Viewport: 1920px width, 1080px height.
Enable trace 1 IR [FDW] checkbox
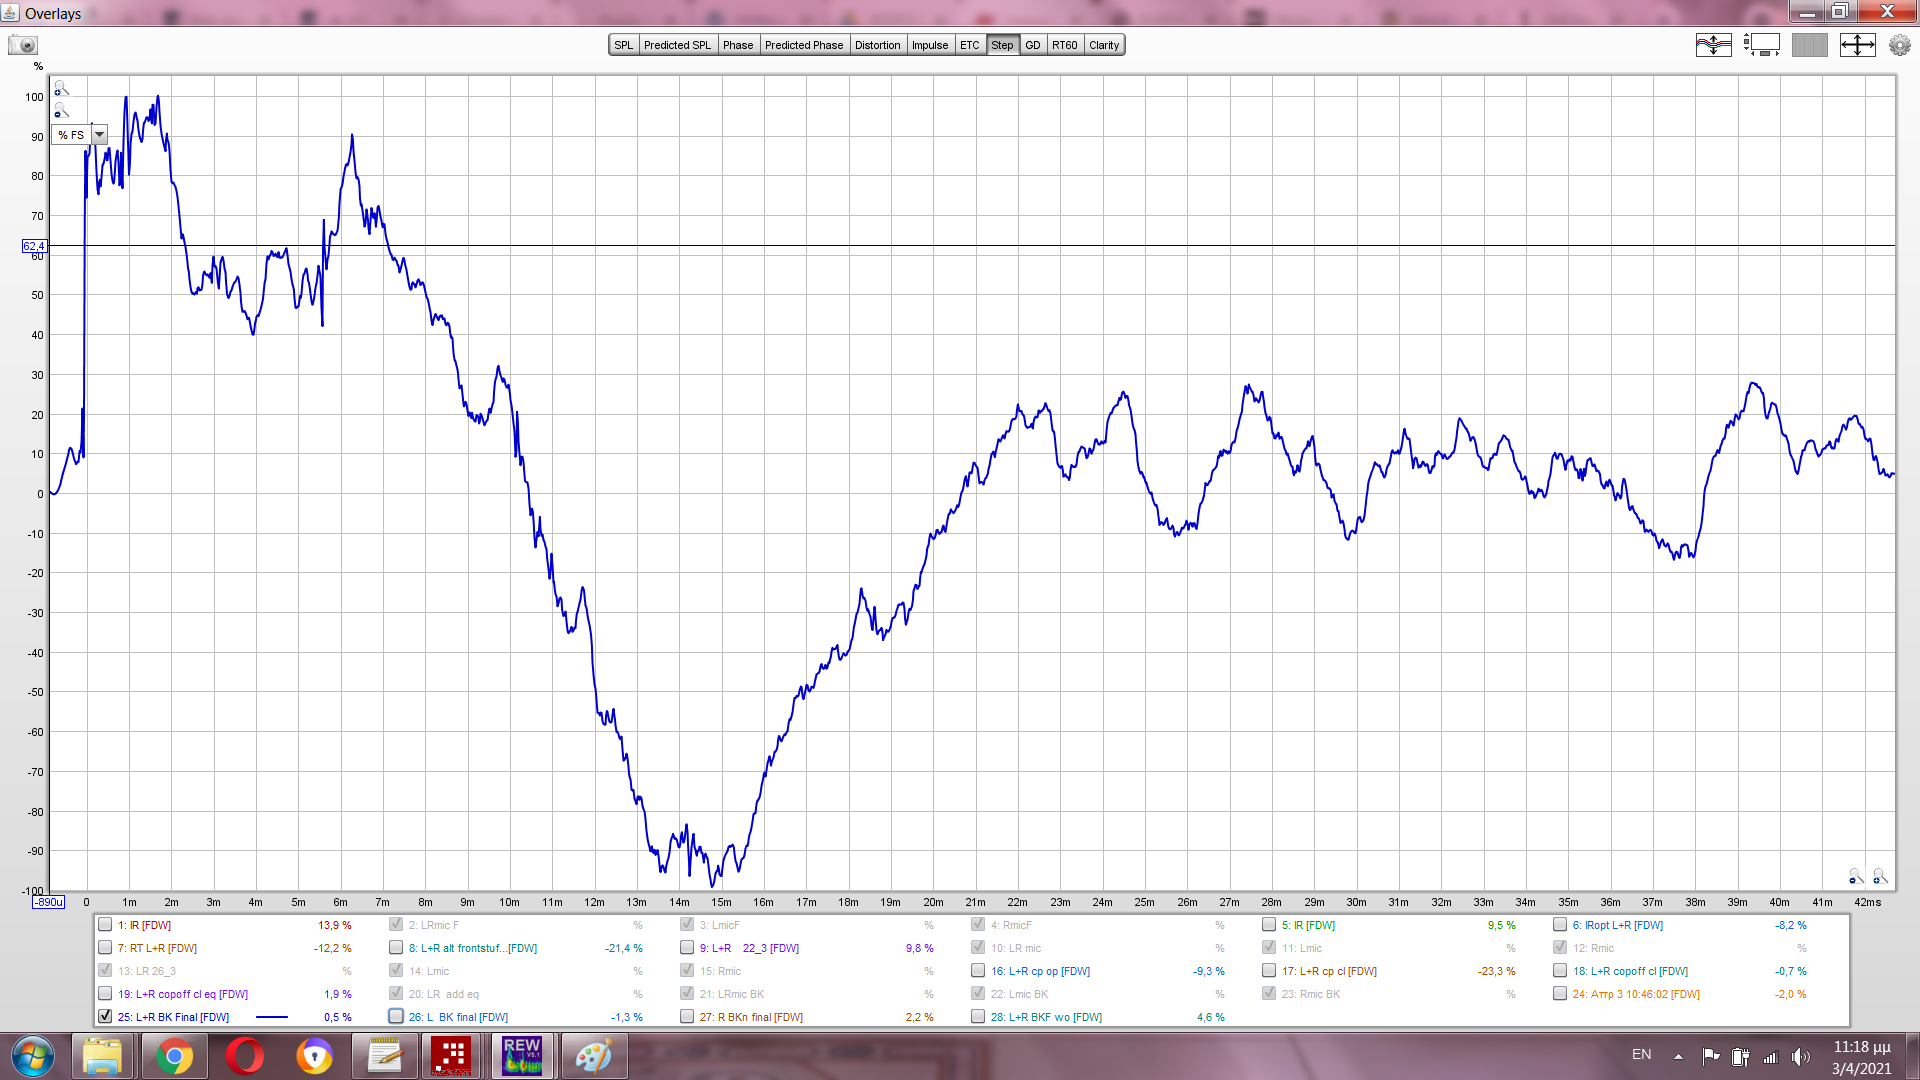(105, 925)
